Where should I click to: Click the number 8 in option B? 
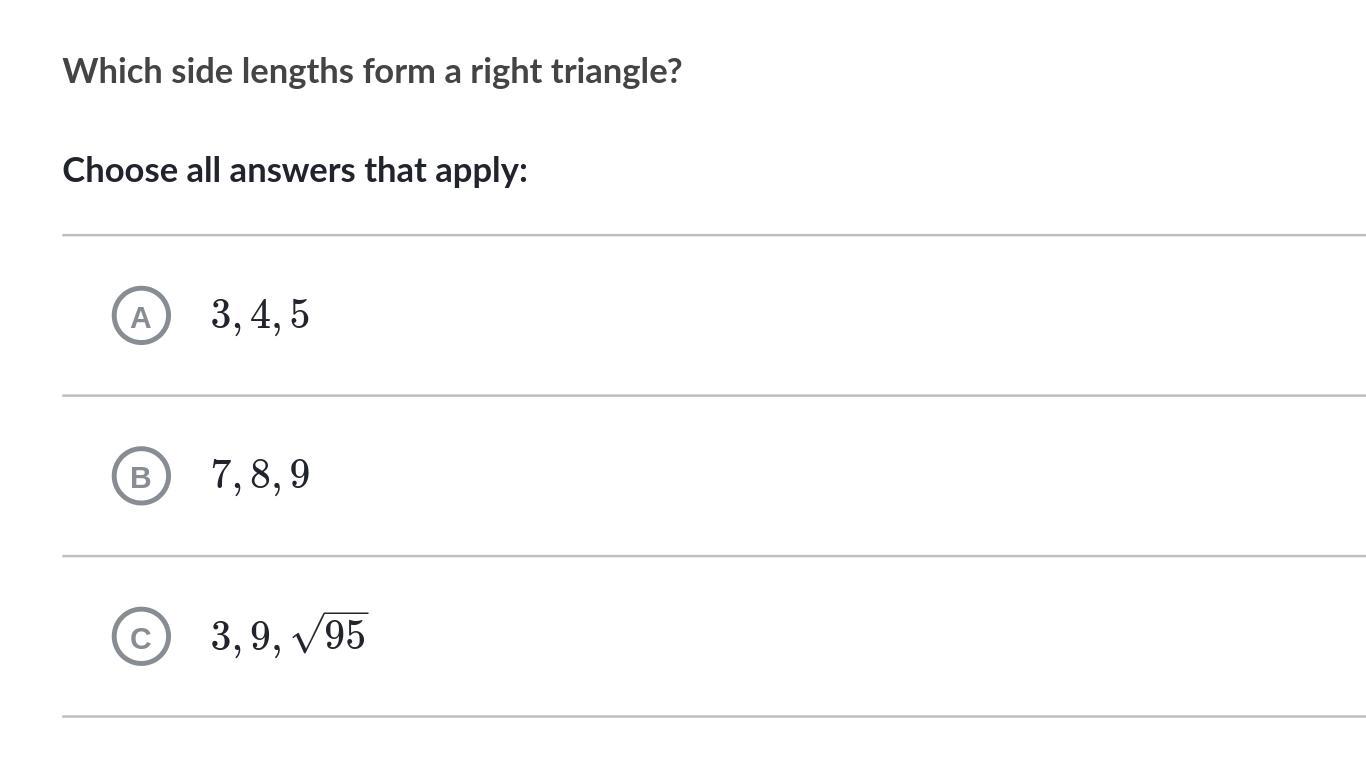pos(261,474)
